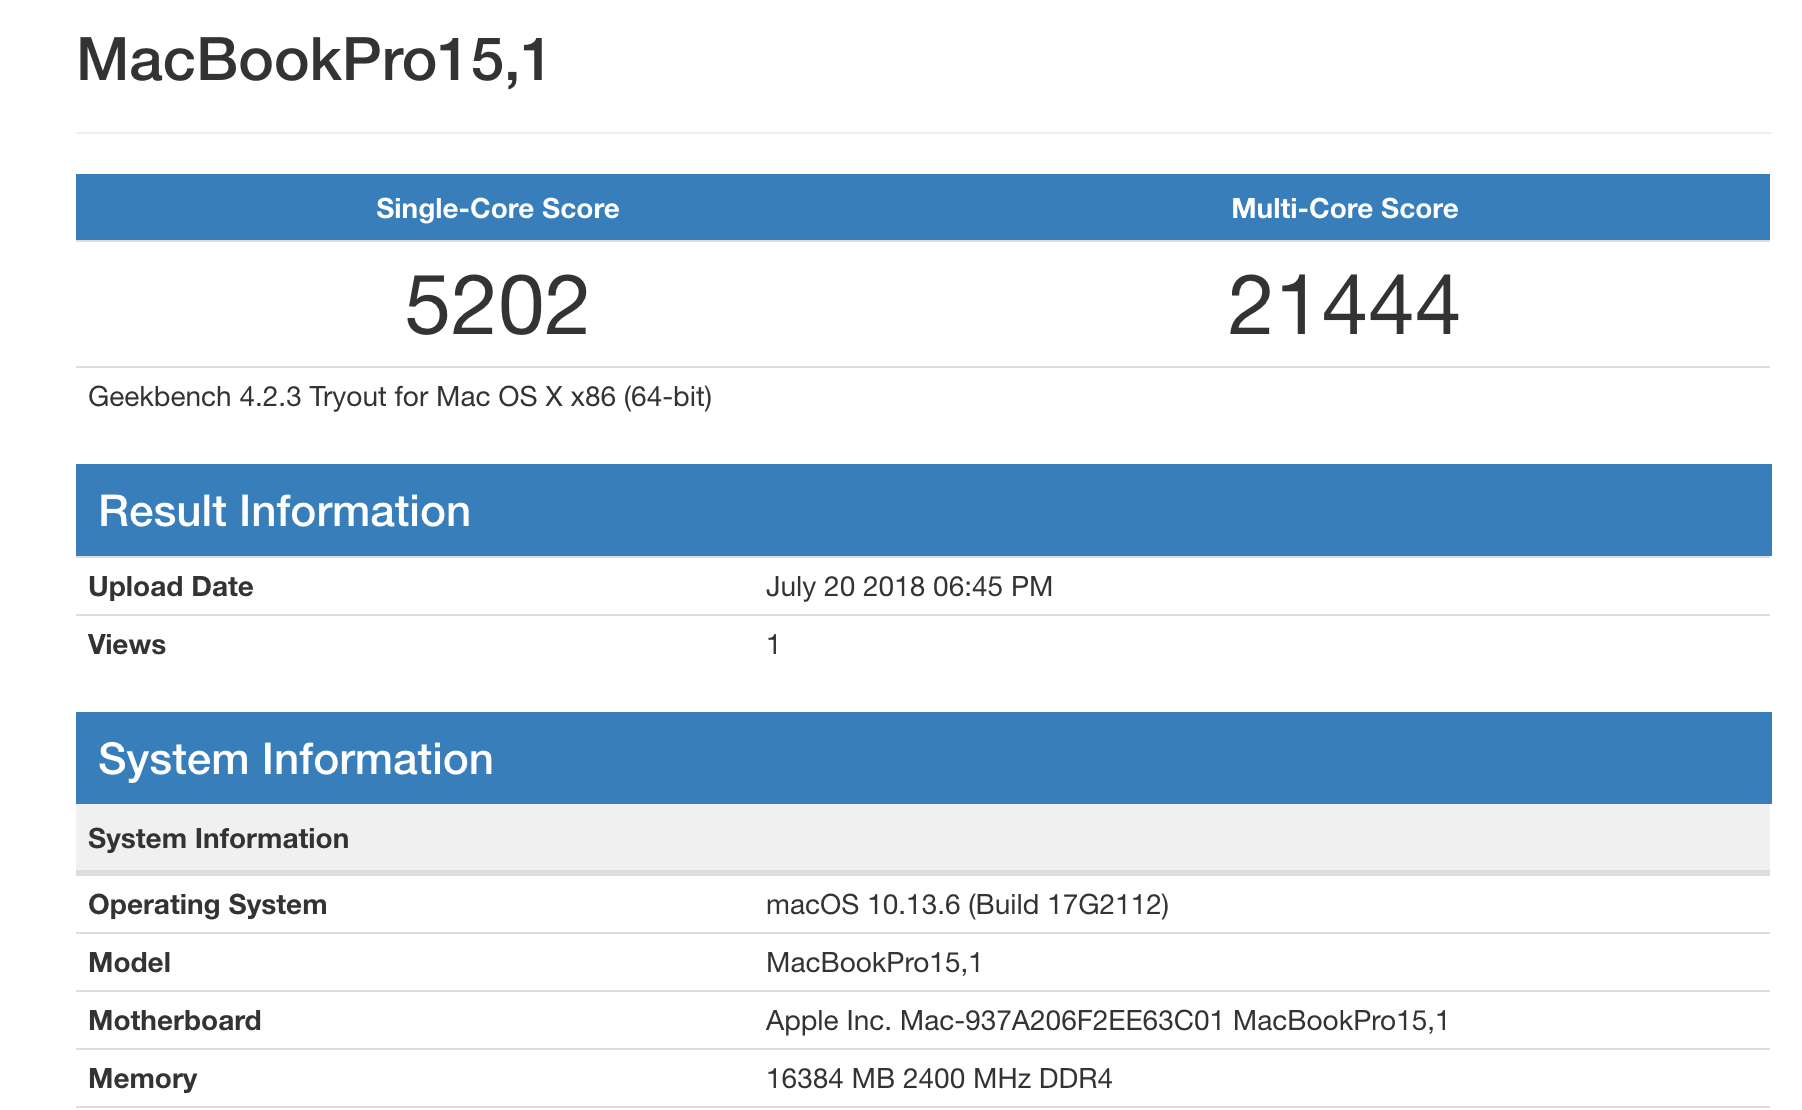Click the Model label
The width and height of the screenshot is (1802, 1110).
[x=129, y=963]
